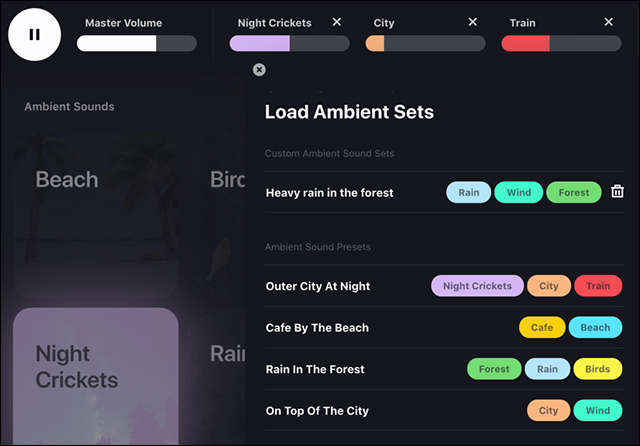Viewport: 640px width, 446px height.
Task: Delete the Heavy rain in the forest set
Action: [x=617, y=192]
